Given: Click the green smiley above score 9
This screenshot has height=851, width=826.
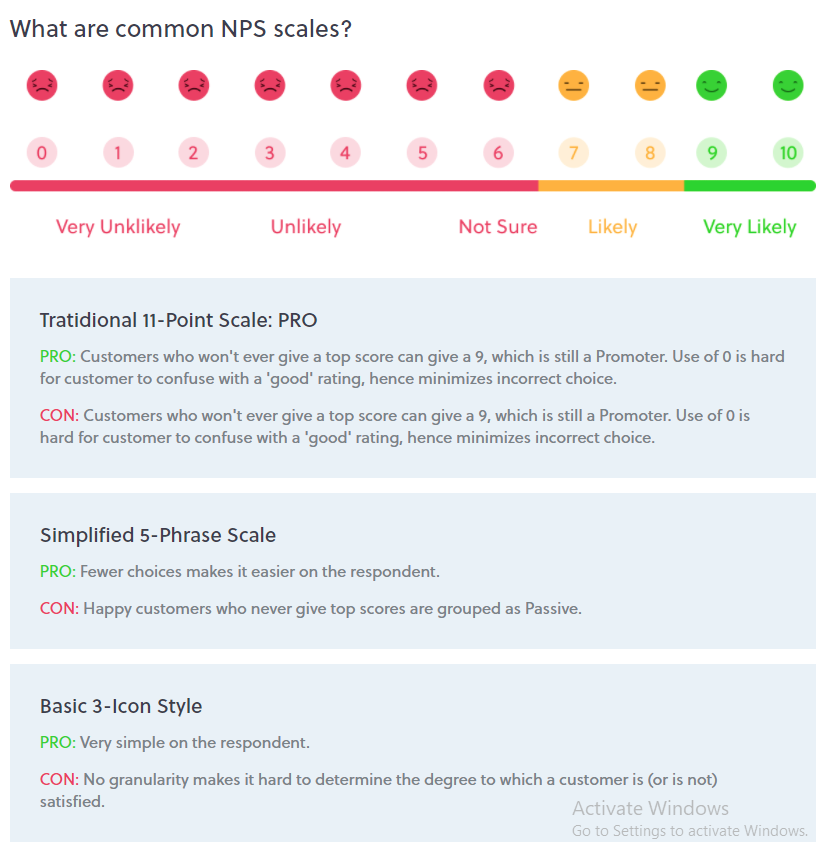Looking at the screenshot, I should click(x=712, y=86).
